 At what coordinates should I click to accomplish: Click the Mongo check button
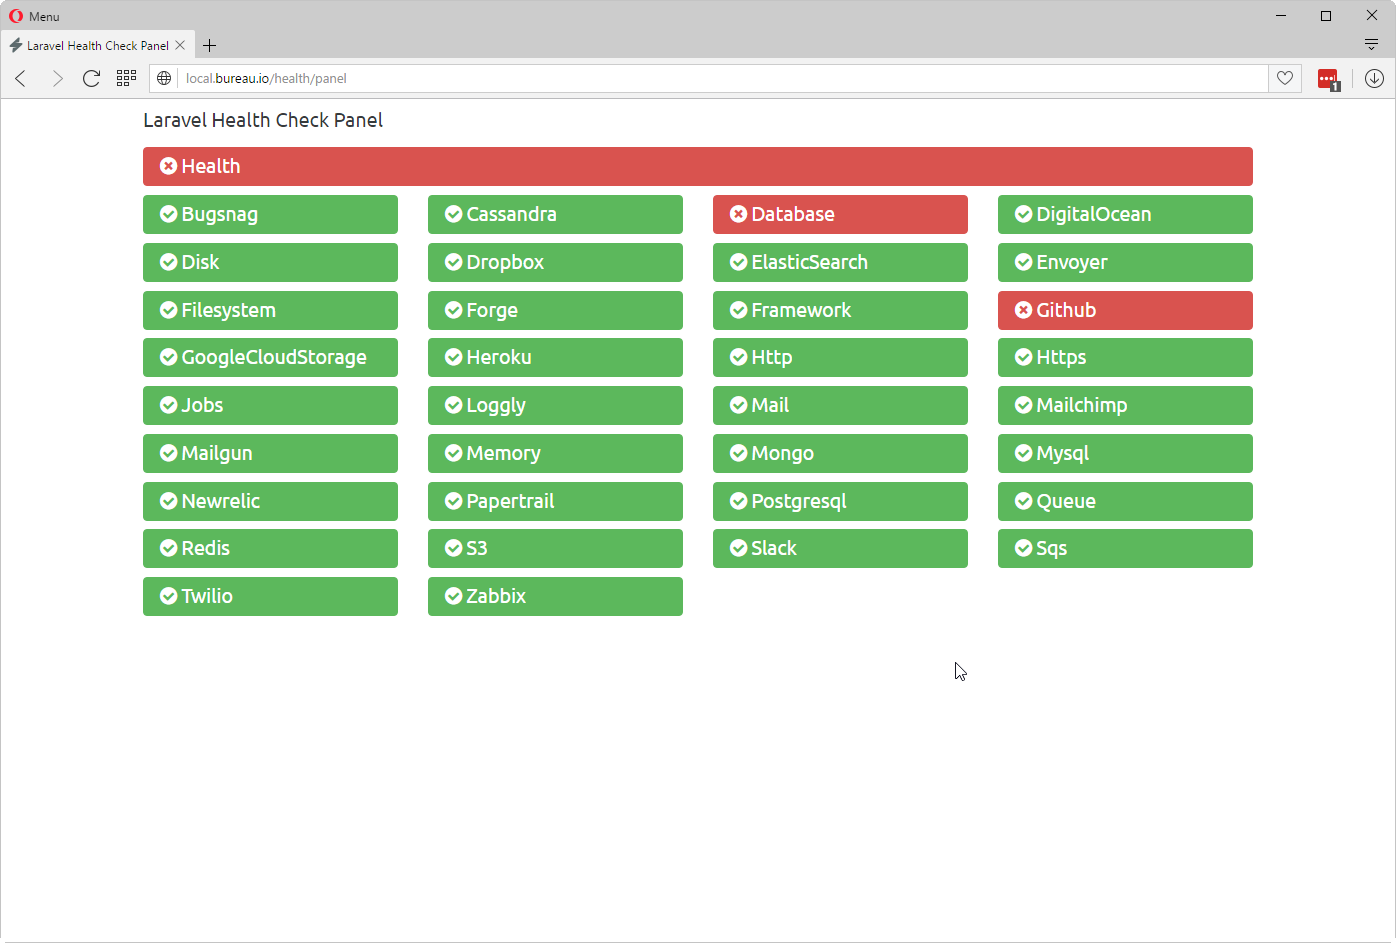[x=840, y=453]
